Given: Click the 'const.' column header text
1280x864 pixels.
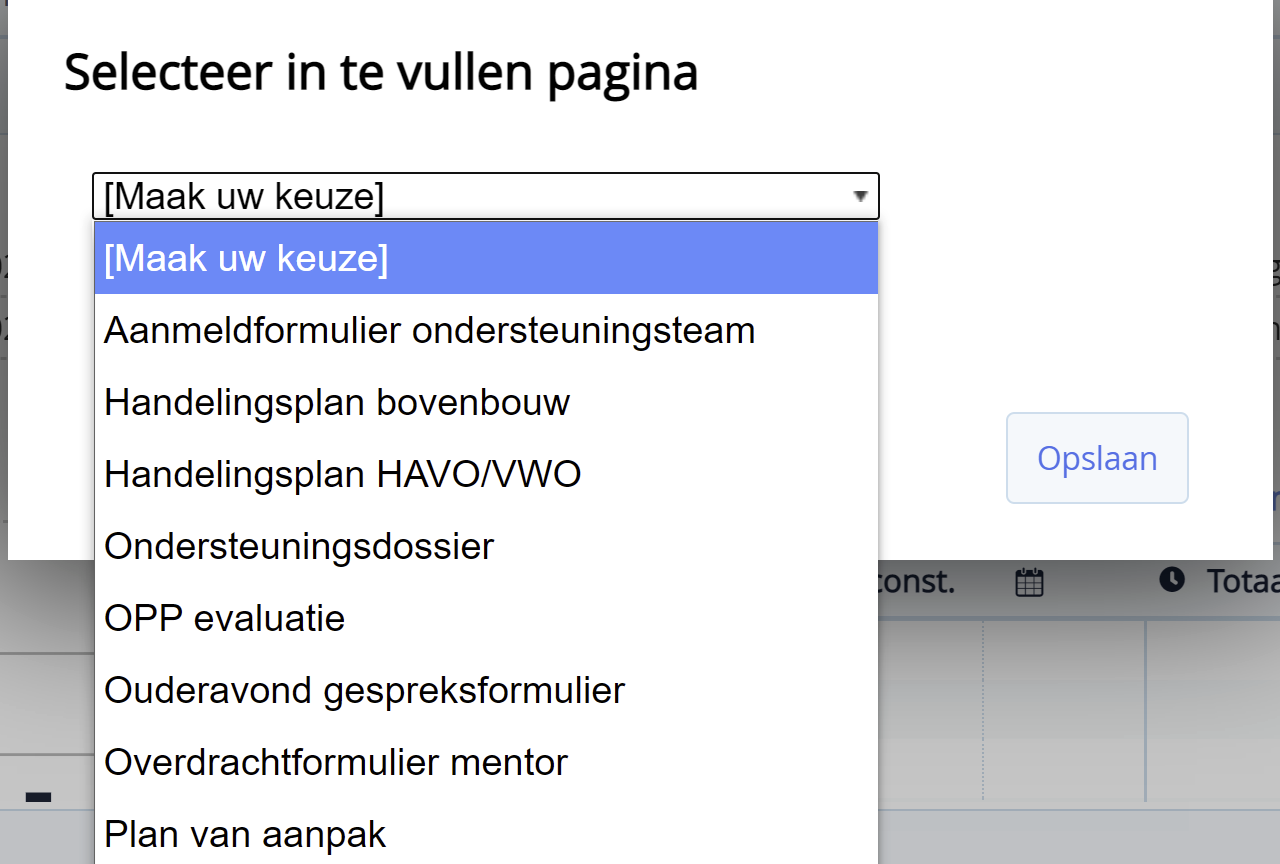Looking at the screenshot, I should [916, 581].
